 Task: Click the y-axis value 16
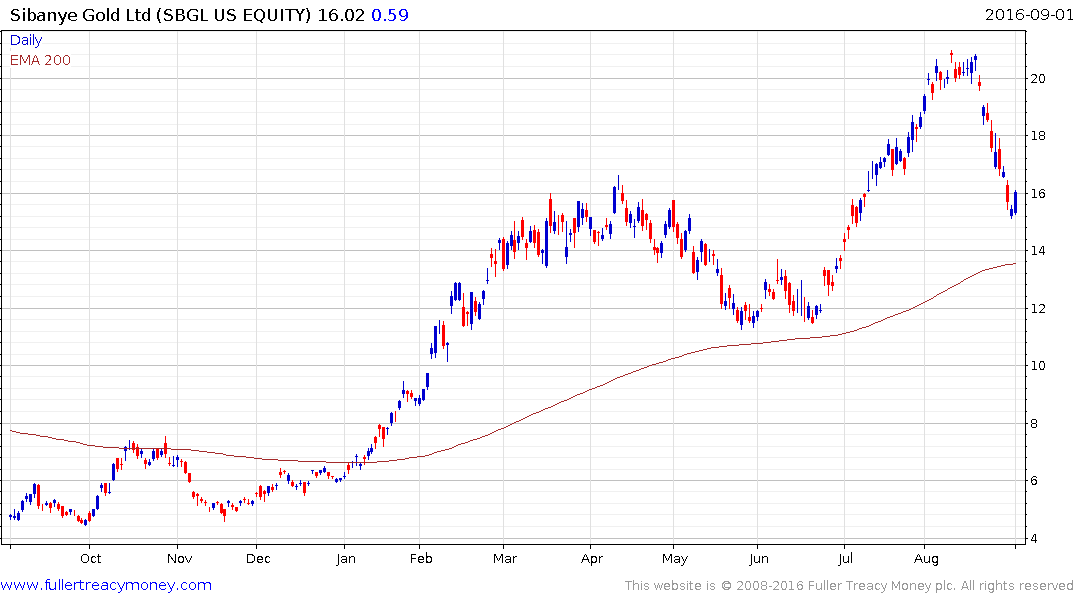point(1038,194)
